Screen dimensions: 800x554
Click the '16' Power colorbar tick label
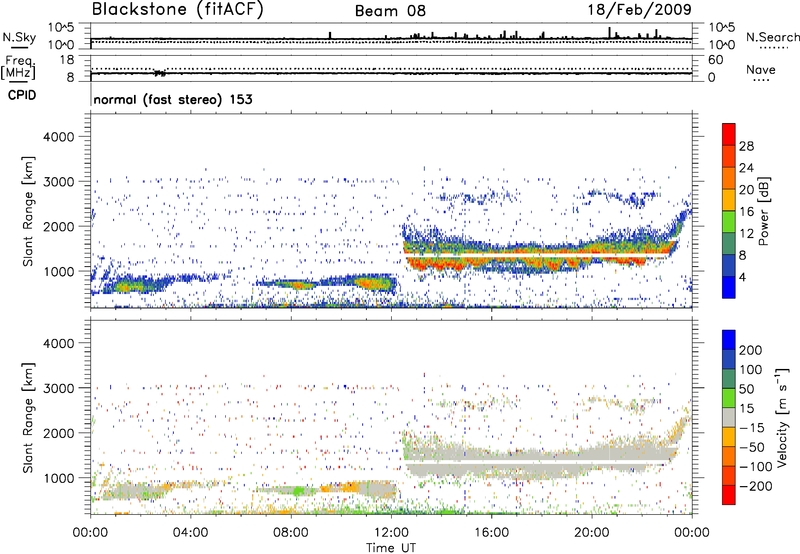point(746,212)
